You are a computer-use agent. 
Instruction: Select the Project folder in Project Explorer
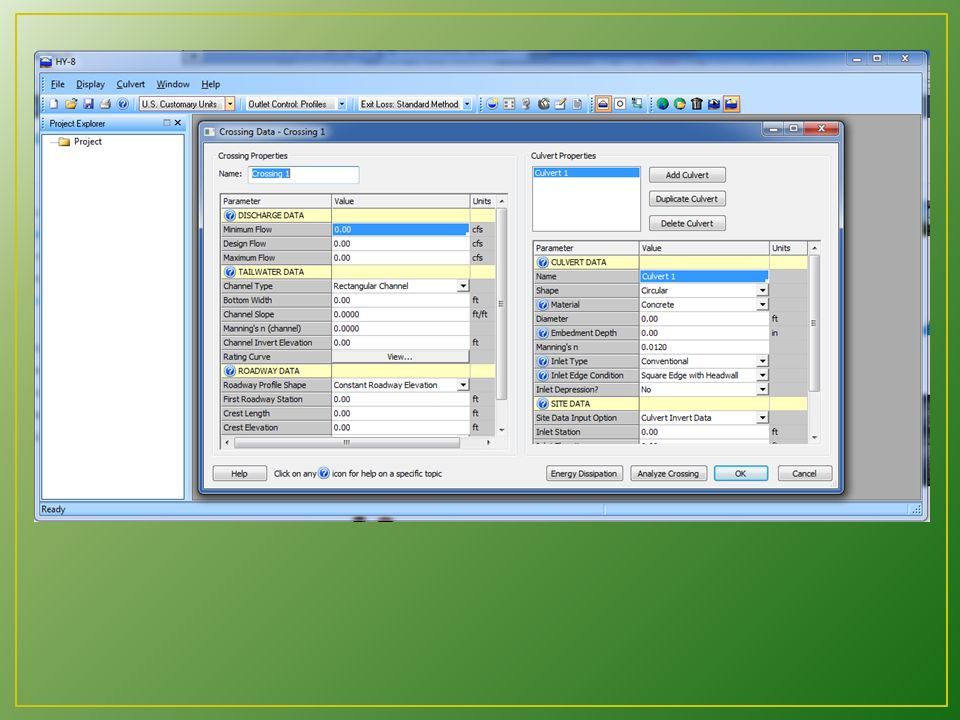coord(80,141)
